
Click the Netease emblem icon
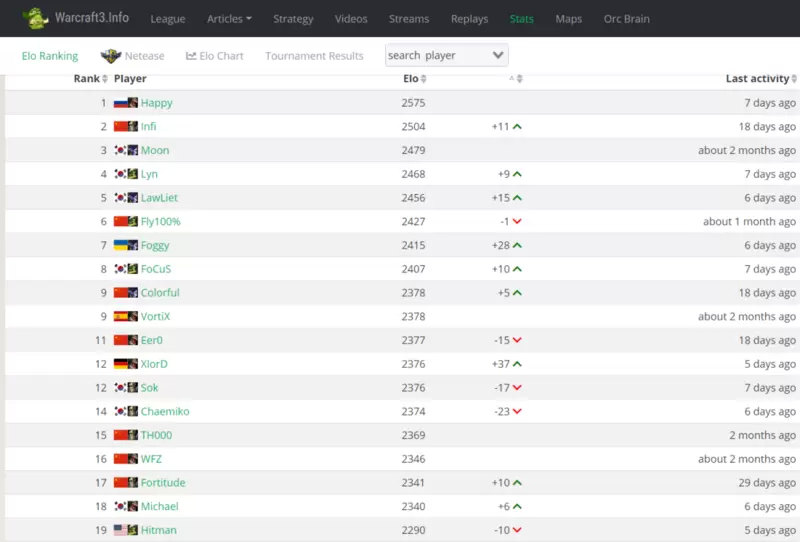[x=111, y=56]
